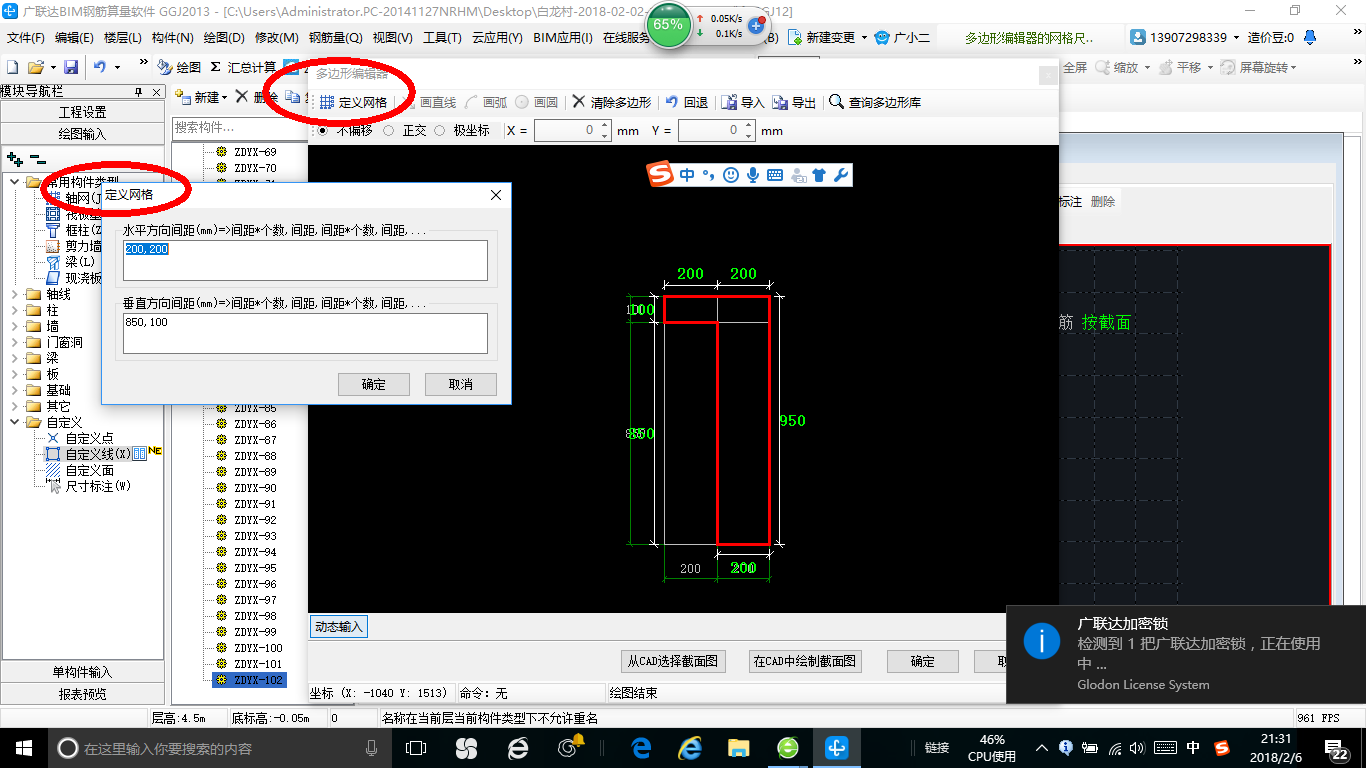Click 从CAD选择截面图 button
1366x768 pixels.
(x=673, y=661)
